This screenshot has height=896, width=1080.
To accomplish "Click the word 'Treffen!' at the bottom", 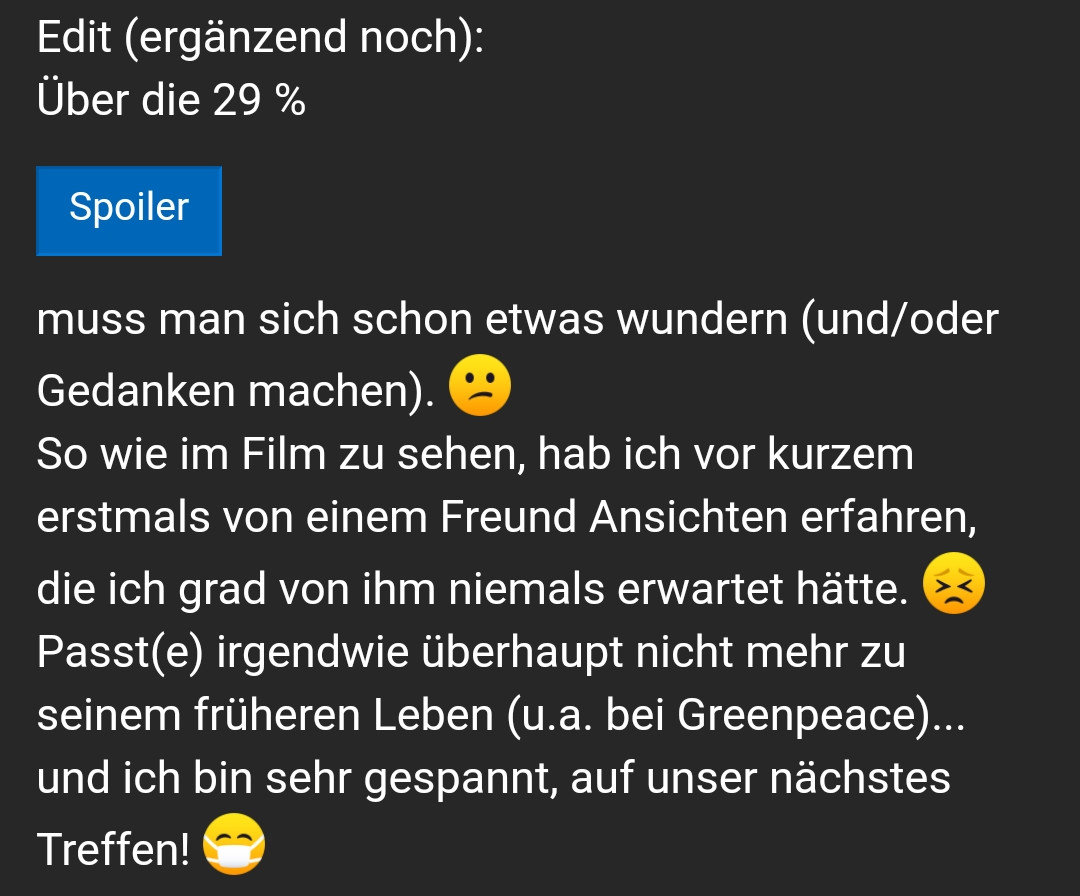I will pos(113,848).
